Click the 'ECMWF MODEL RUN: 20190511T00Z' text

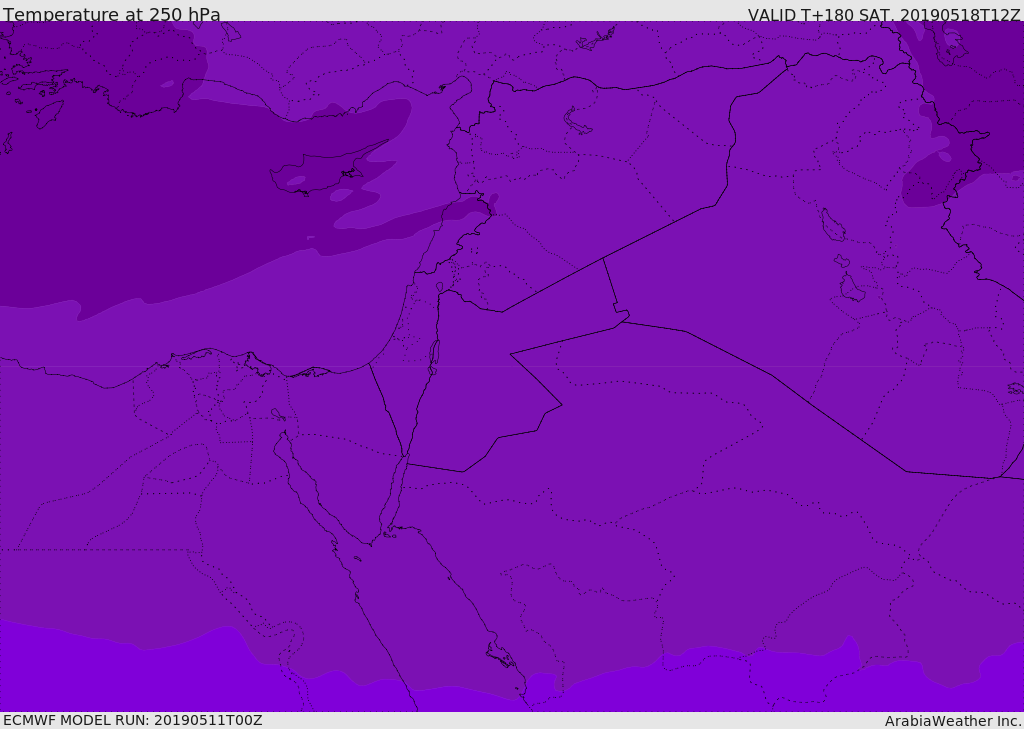(x=133, y=720)
